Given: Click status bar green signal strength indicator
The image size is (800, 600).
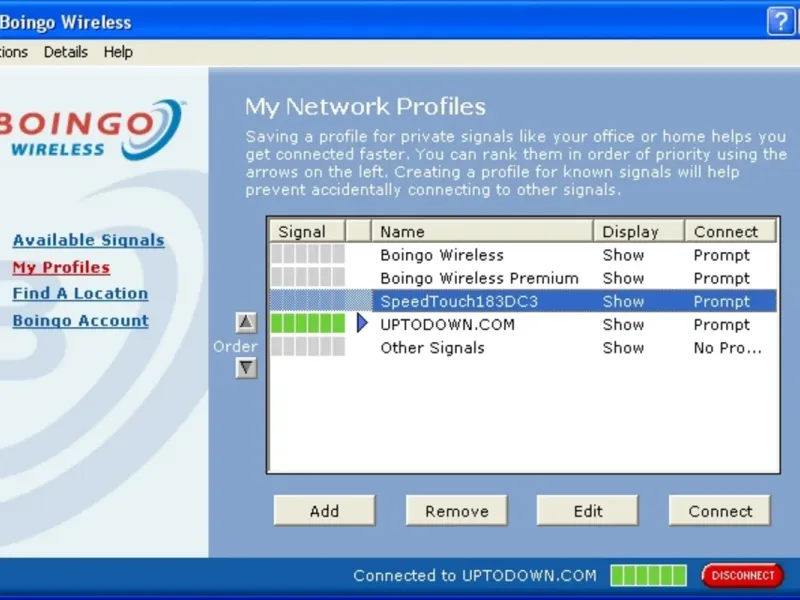Looking at the screenshot, I should (x=648, y=576).
